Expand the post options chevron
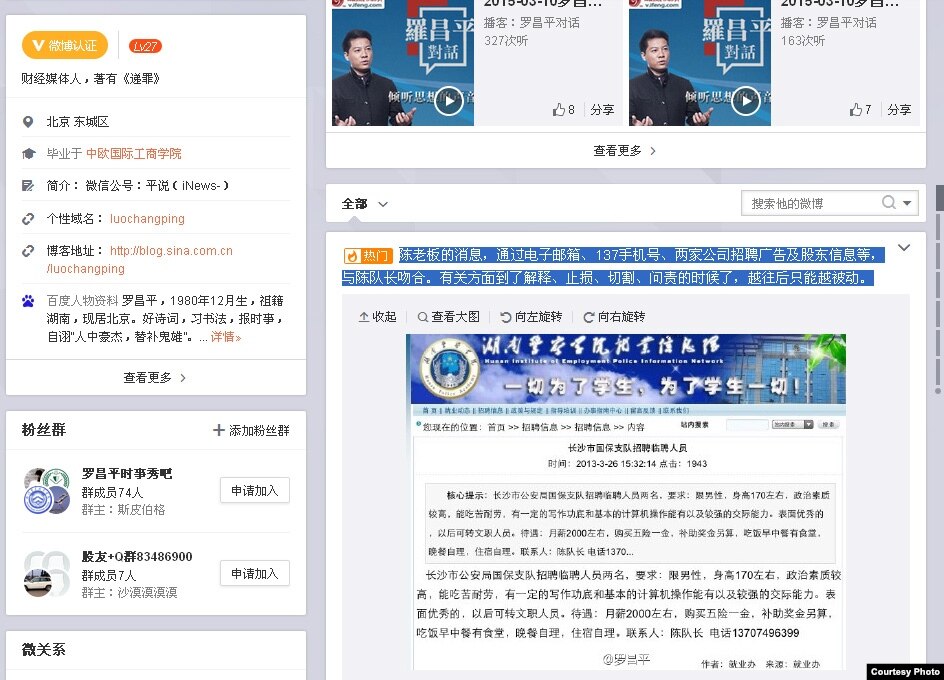Viewport: 944px width, 680px height. [904, 248]
